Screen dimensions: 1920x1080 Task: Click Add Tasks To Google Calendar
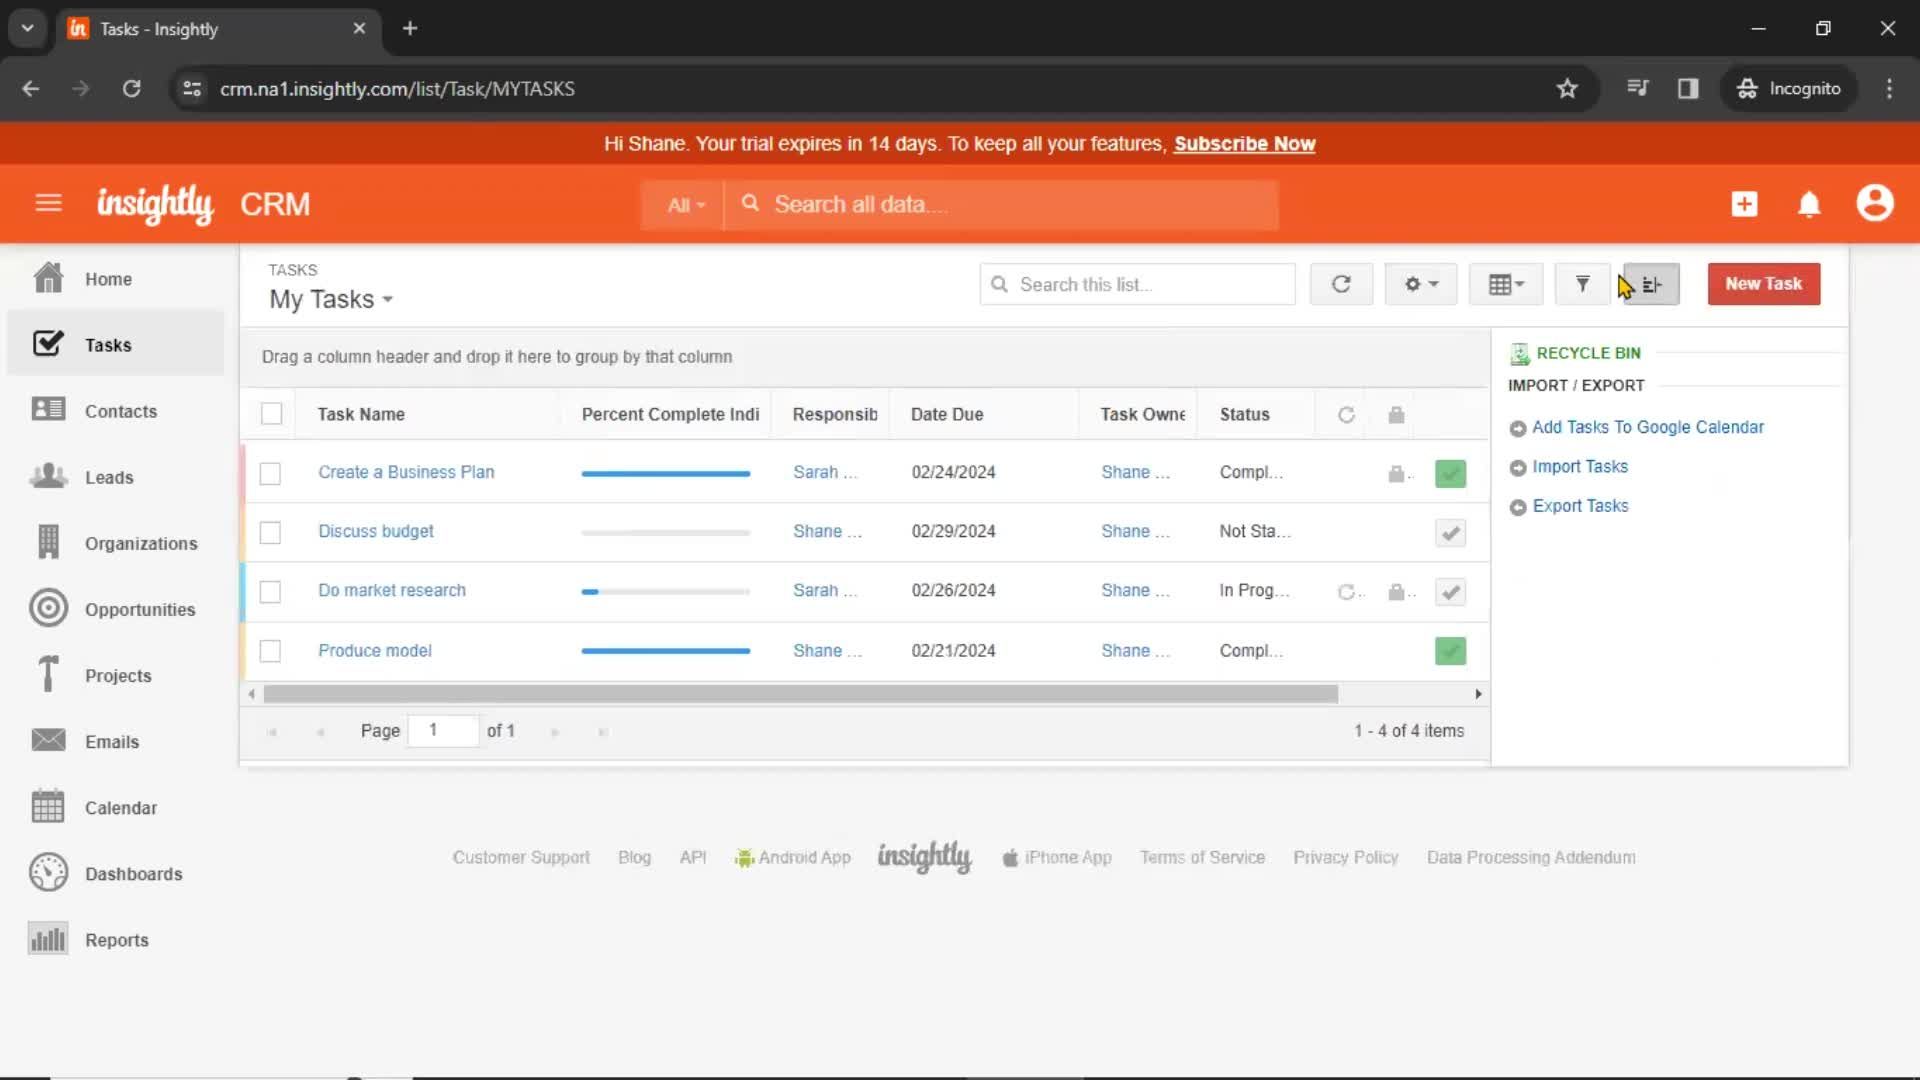1647,427
